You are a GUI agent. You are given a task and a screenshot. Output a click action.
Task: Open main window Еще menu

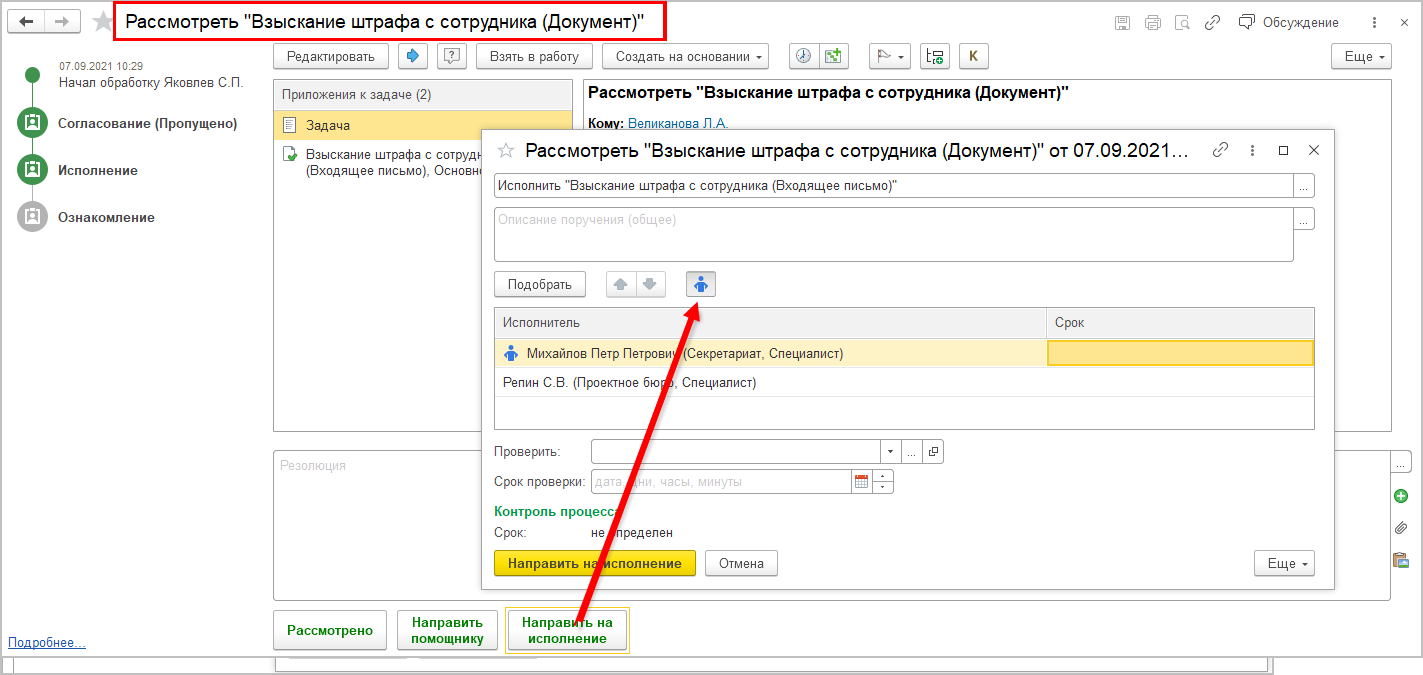pyautogui.click(x=1361, y=57)
